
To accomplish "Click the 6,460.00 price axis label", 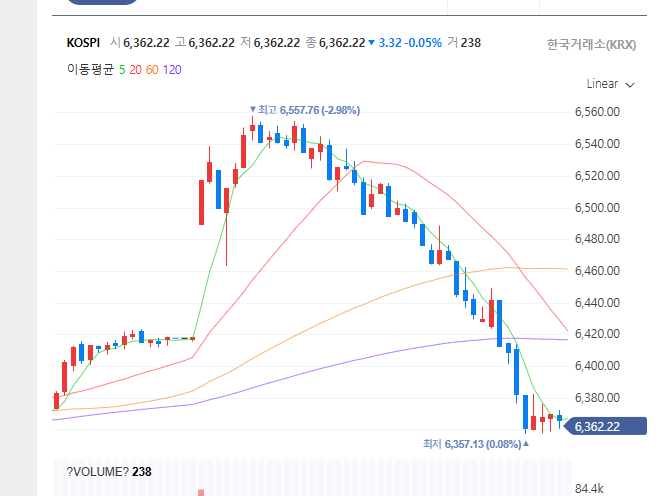I will coord(598,271).
